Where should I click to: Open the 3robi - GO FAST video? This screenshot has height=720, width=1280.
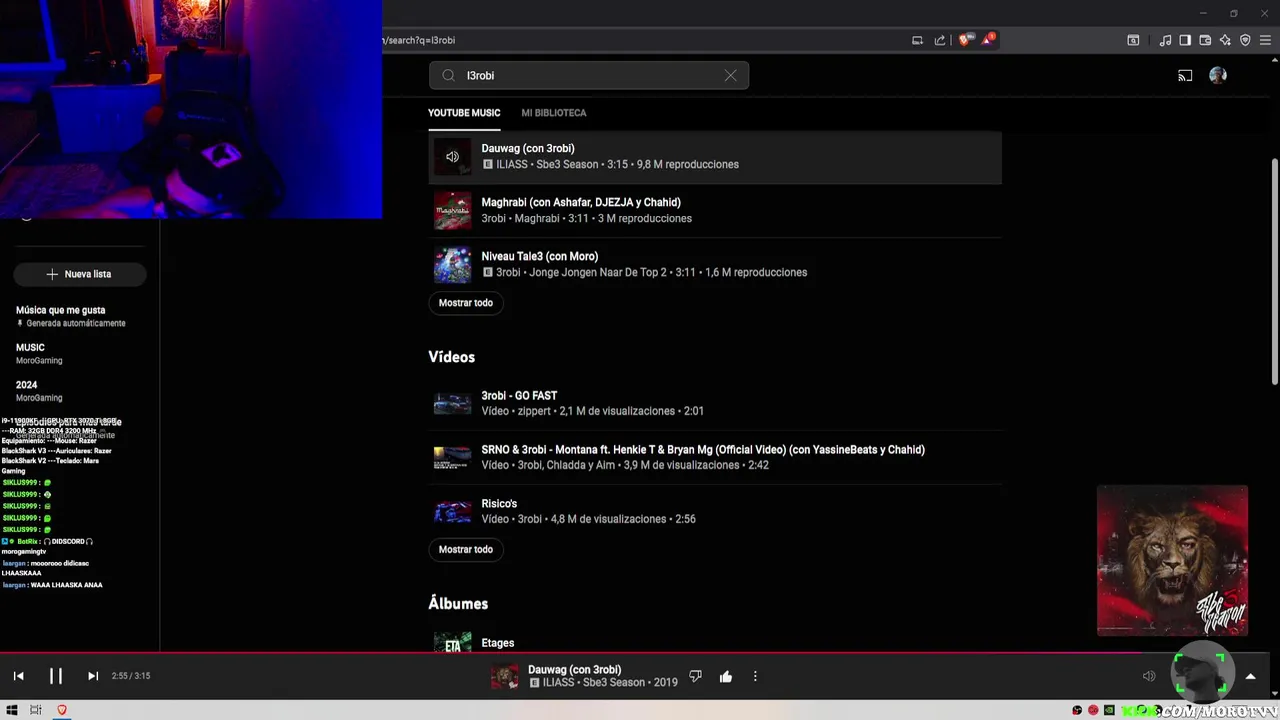click(519, 396)
